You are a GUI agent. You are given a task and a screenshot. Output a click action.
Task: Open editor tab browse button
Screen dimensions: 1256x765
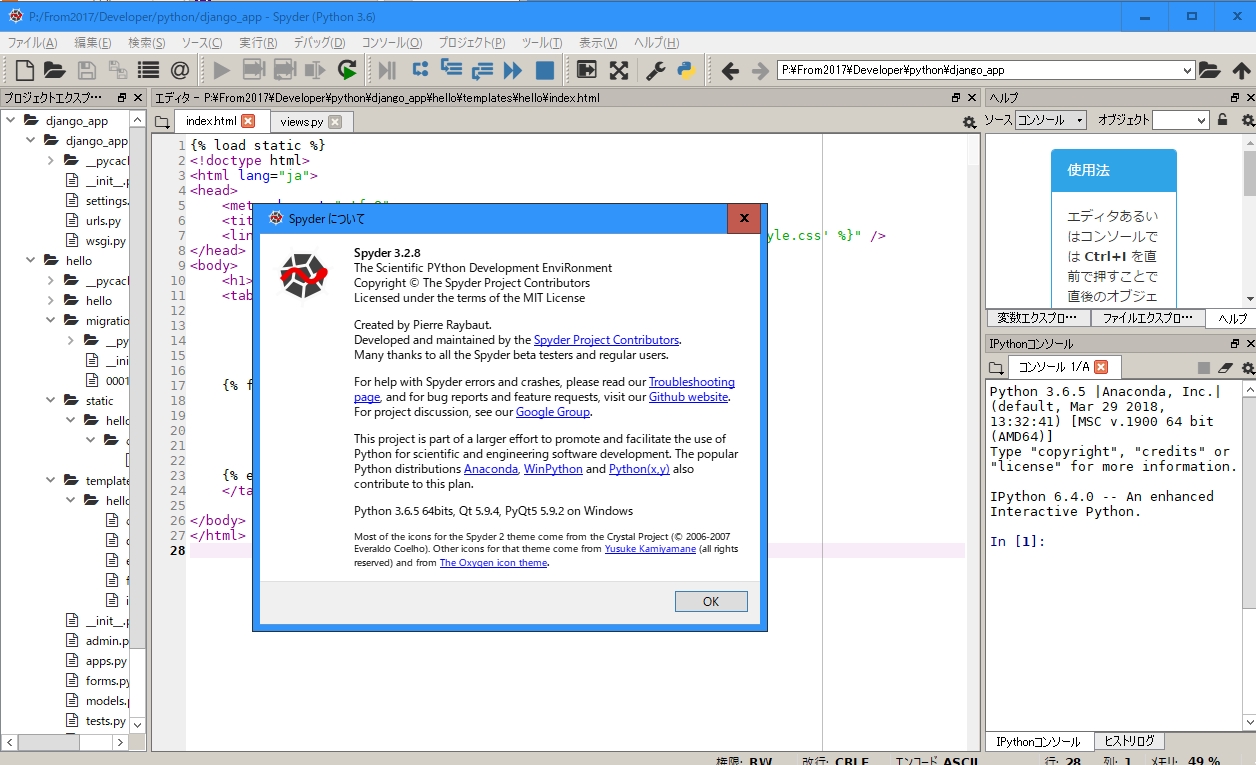pyautogui.click(x=162, y=122)
